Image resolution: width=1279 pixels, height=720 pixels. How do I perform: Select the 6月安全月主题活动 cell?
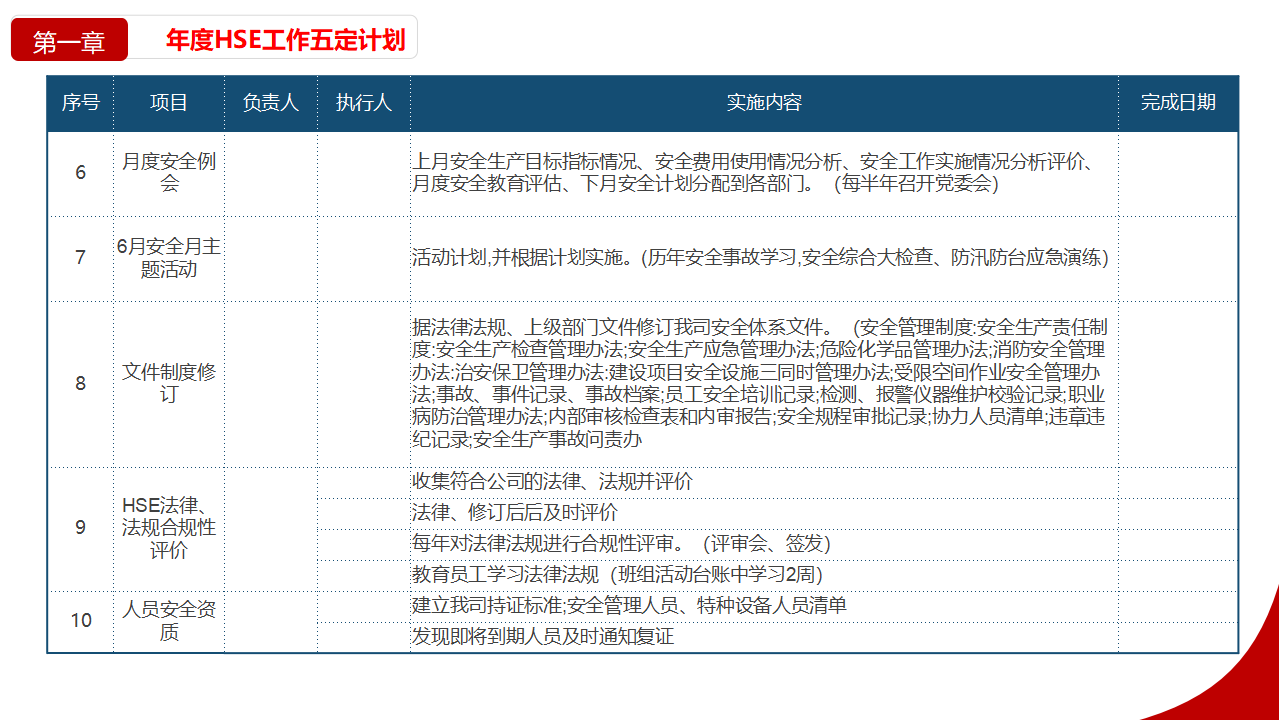(x=169, y=258)
